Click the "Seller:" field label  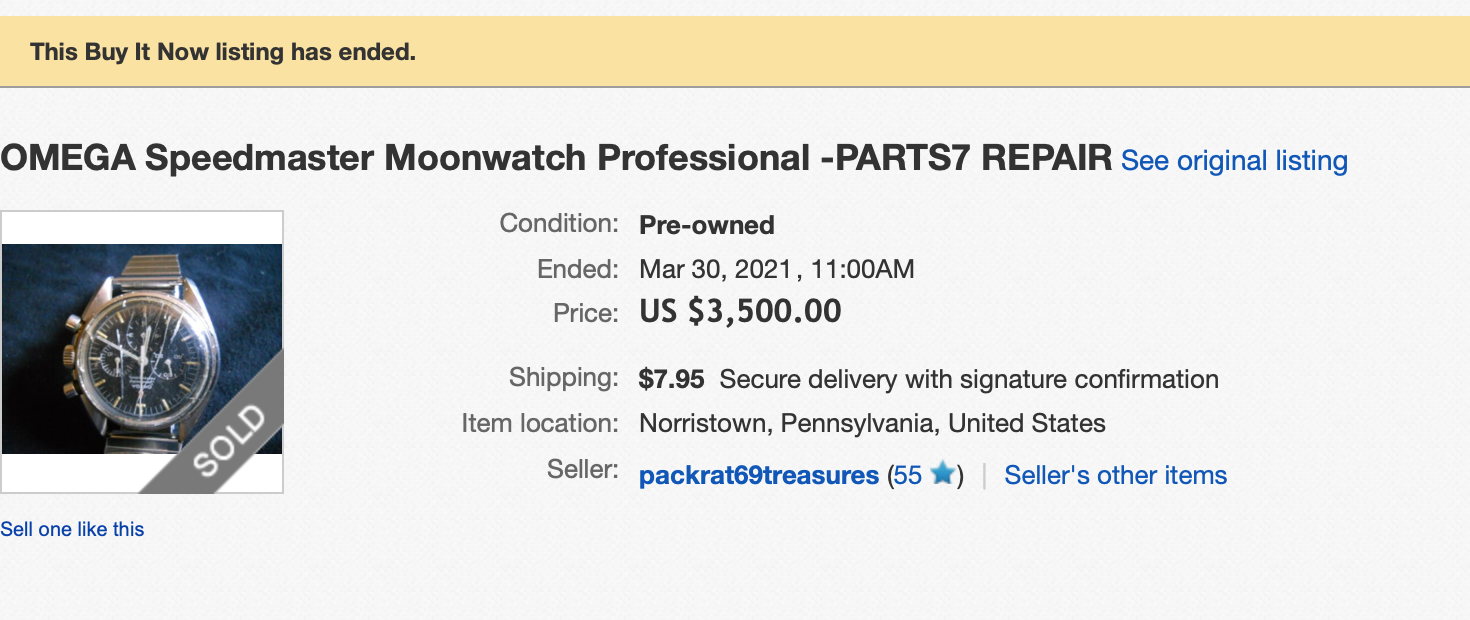(x=583, y=468)
